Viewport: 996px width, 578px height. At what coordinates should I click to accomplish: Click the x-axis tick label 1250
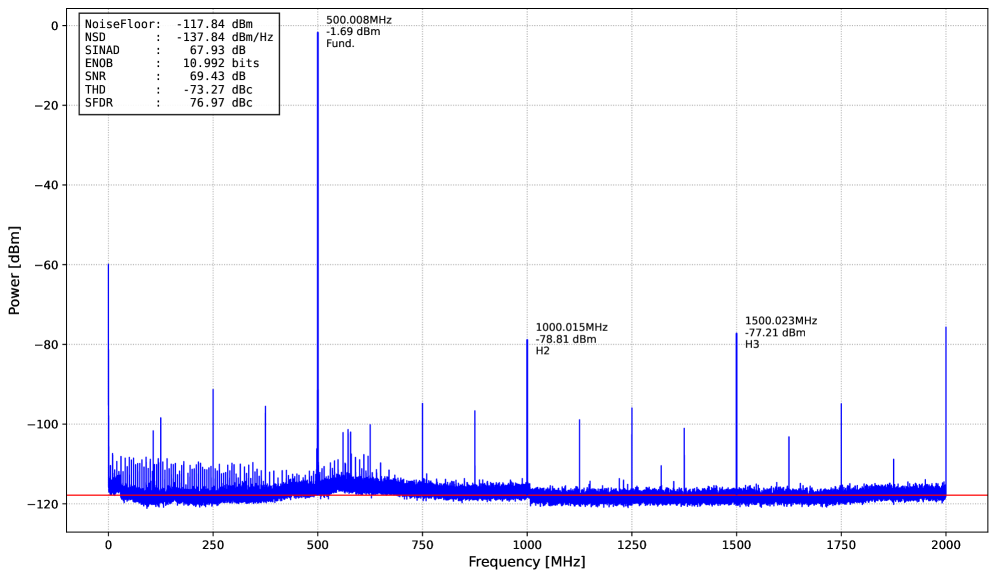[x=631, y=545]
